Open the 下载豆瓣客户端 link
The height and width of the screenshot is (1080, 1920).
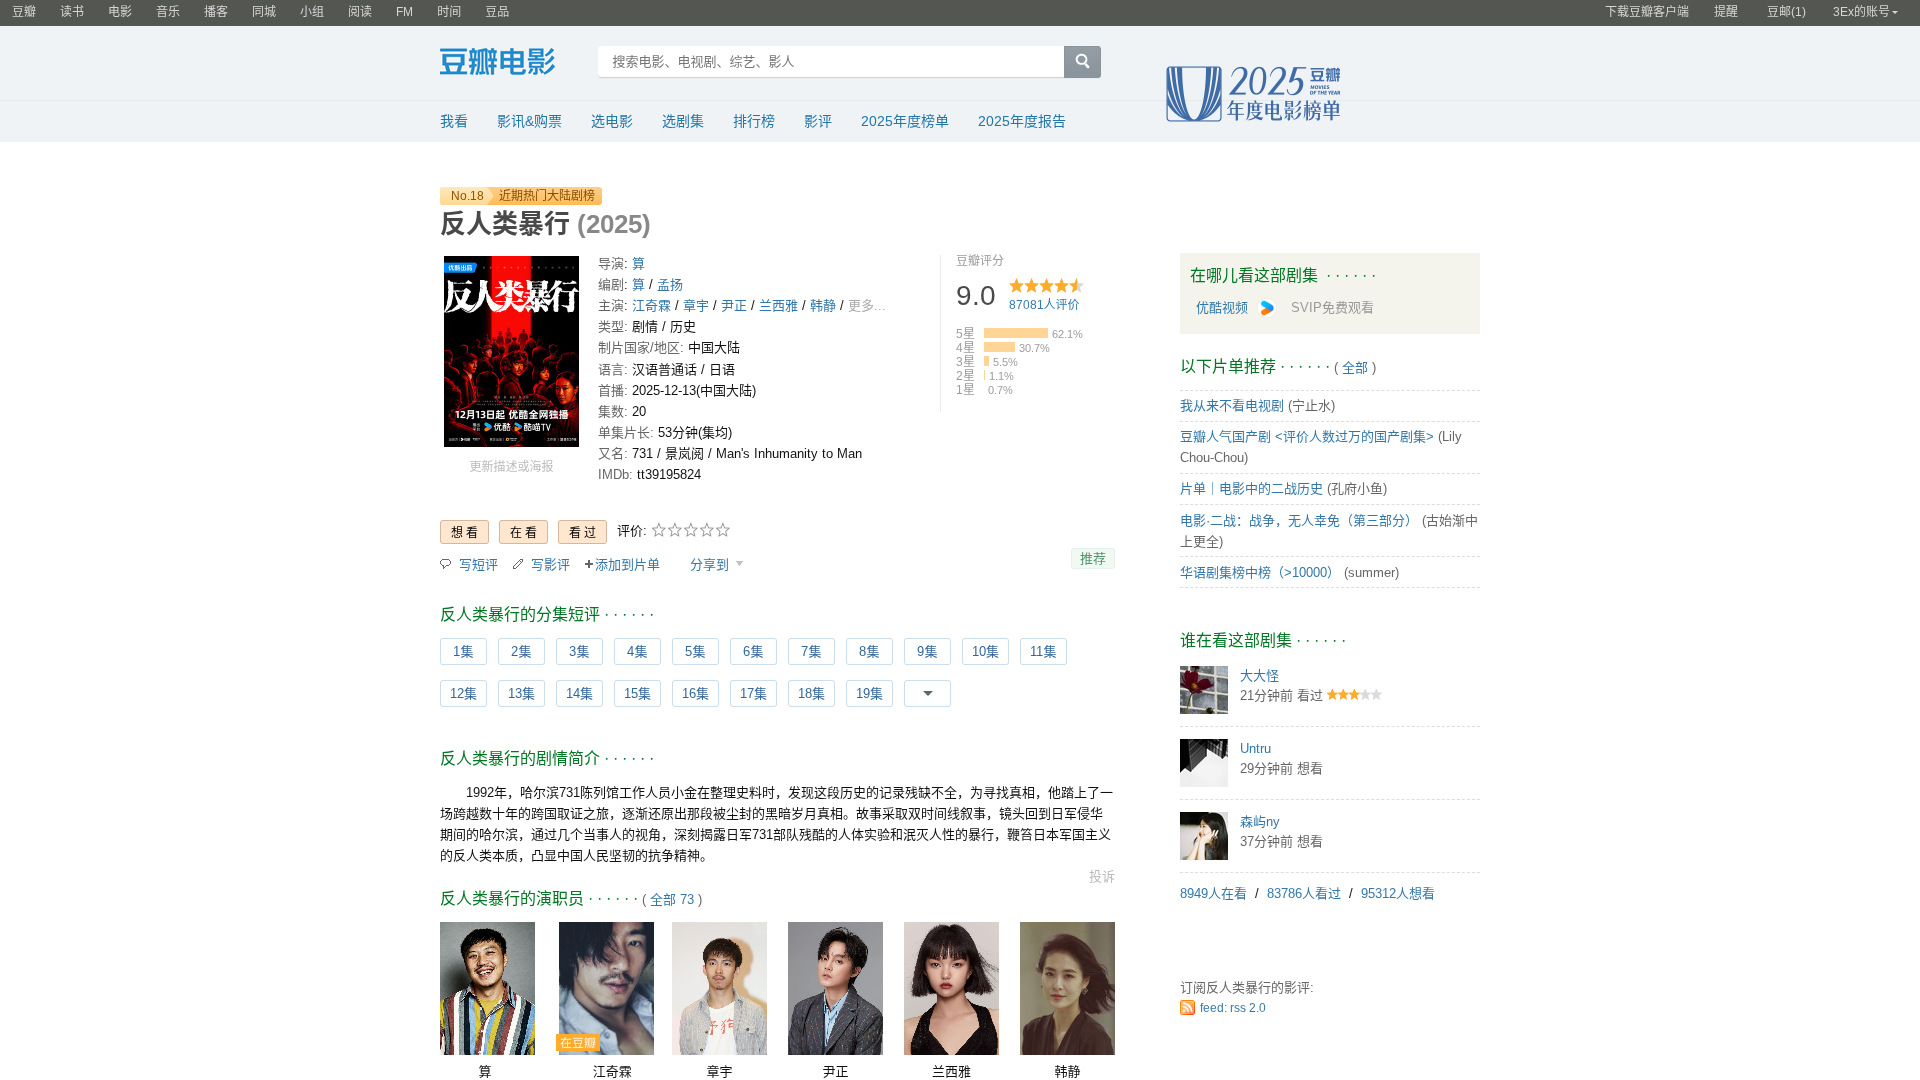click(1647, 12)
